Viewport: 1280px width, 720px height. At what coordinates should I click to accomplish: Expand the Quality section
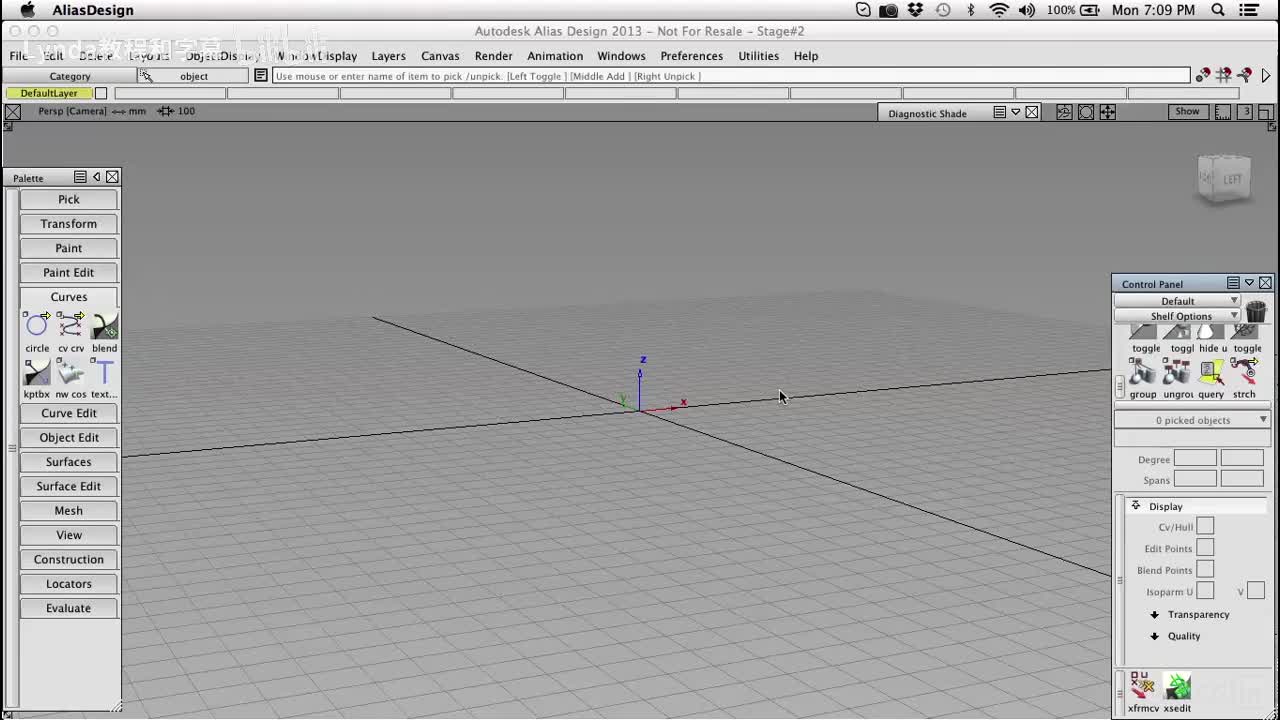(x=1154, y=636)
